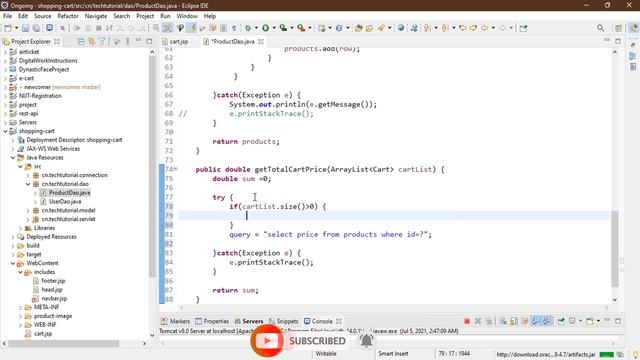The width and height of the screenshot is (640, 360).
Task: Close the ProductDao.java editor tab
Action: [x=261, y=42]
